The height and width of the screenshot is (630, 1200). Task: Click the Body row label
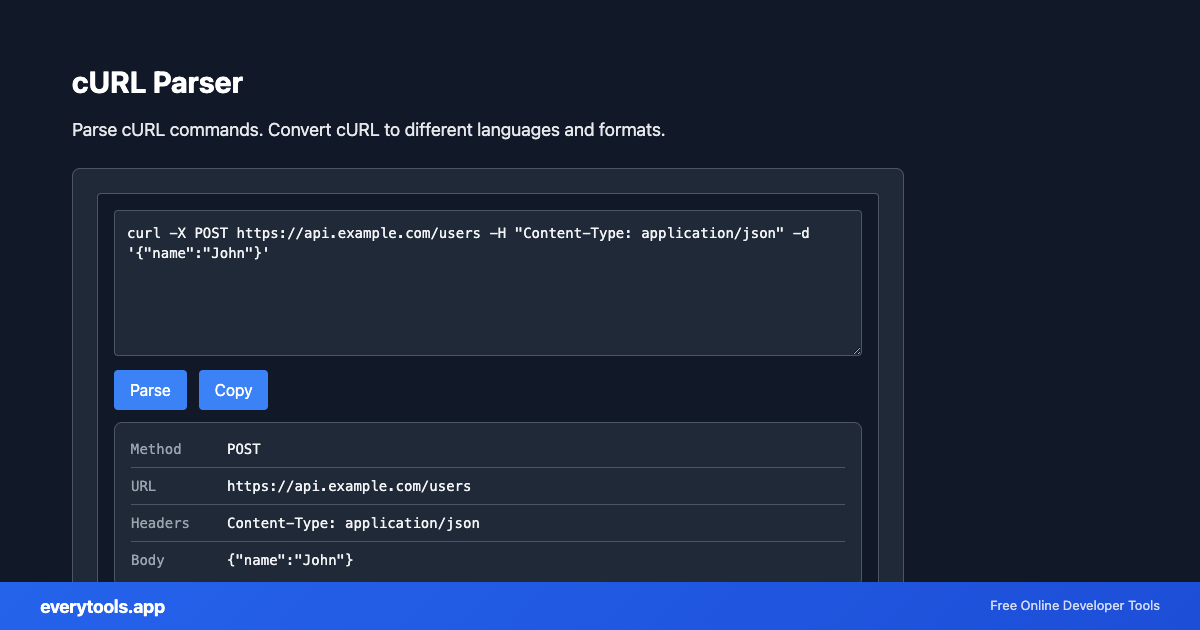click(x=148, y=560)
